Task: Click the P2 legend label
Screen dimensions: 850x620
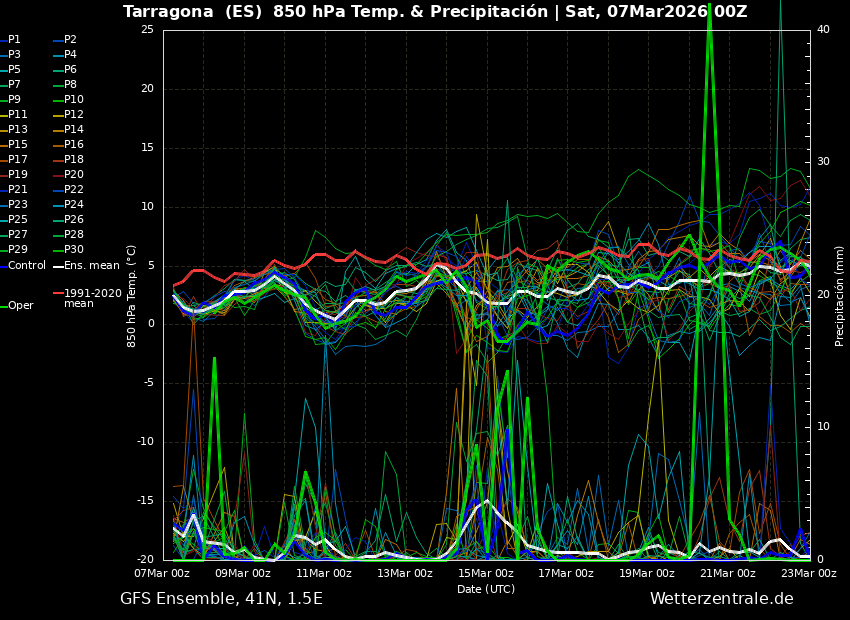Action: tap(70, 40)
